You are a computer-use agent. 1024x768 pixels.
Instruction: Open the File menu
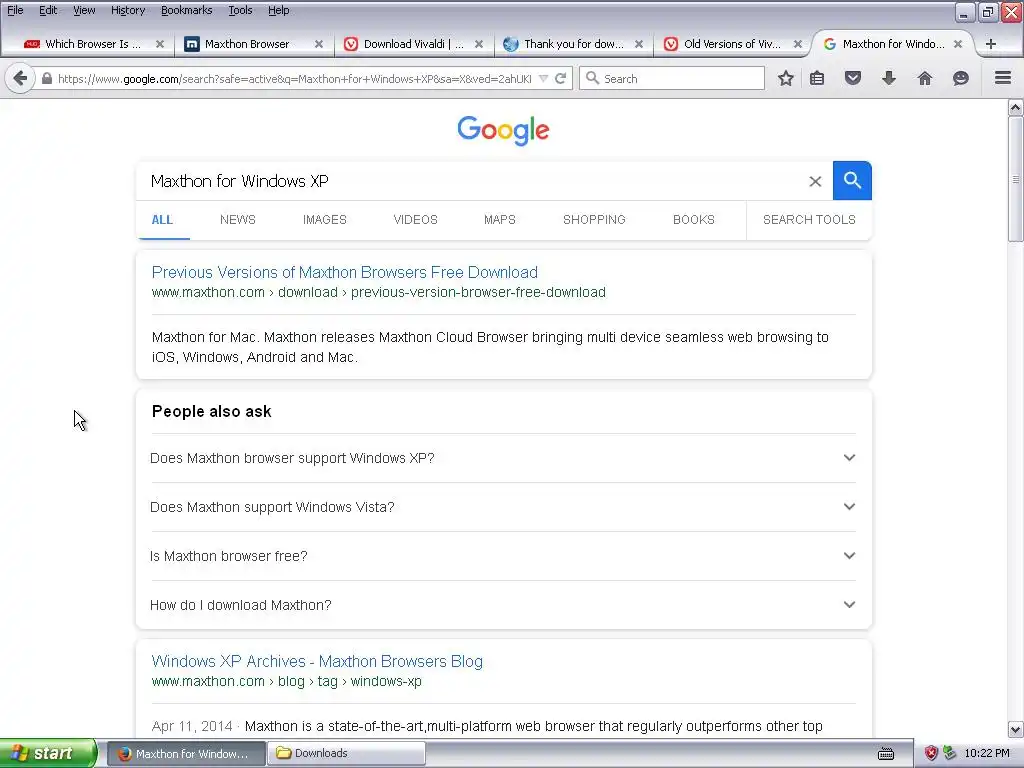(15, 10)
